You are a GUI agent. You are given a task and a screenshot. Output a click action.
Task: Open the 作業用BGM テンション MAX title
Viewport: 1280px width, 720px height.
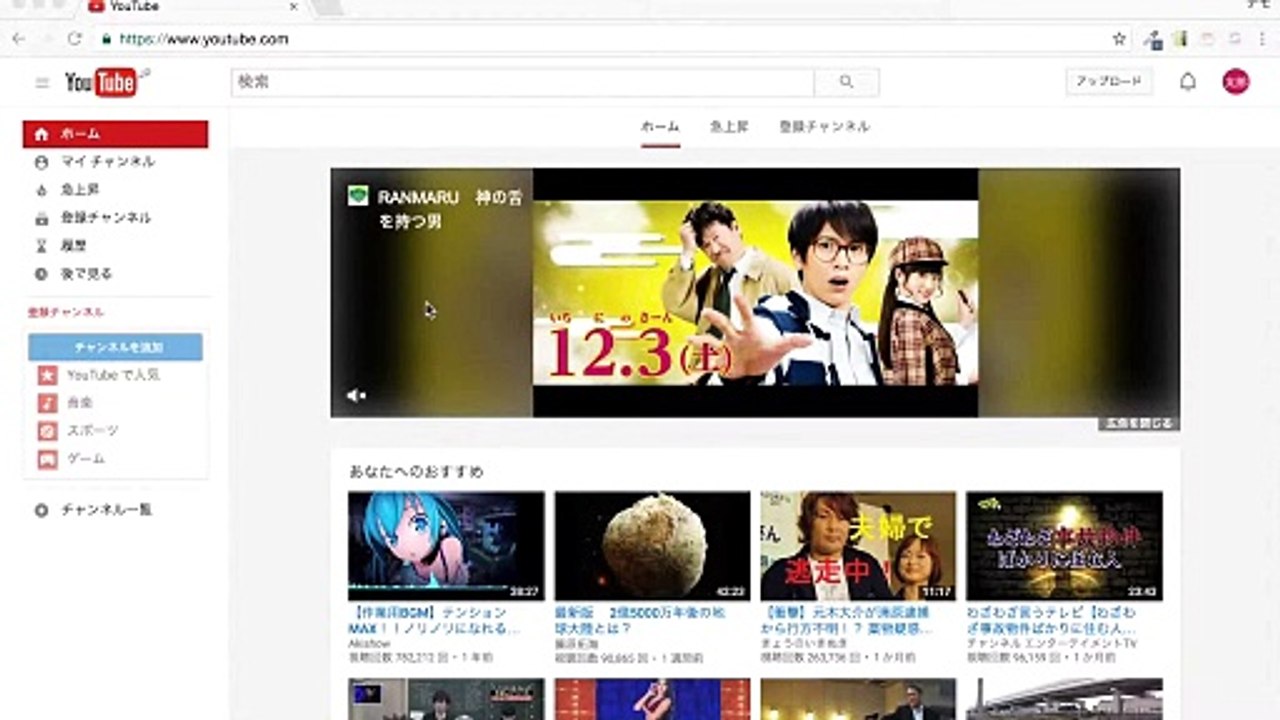436,620
